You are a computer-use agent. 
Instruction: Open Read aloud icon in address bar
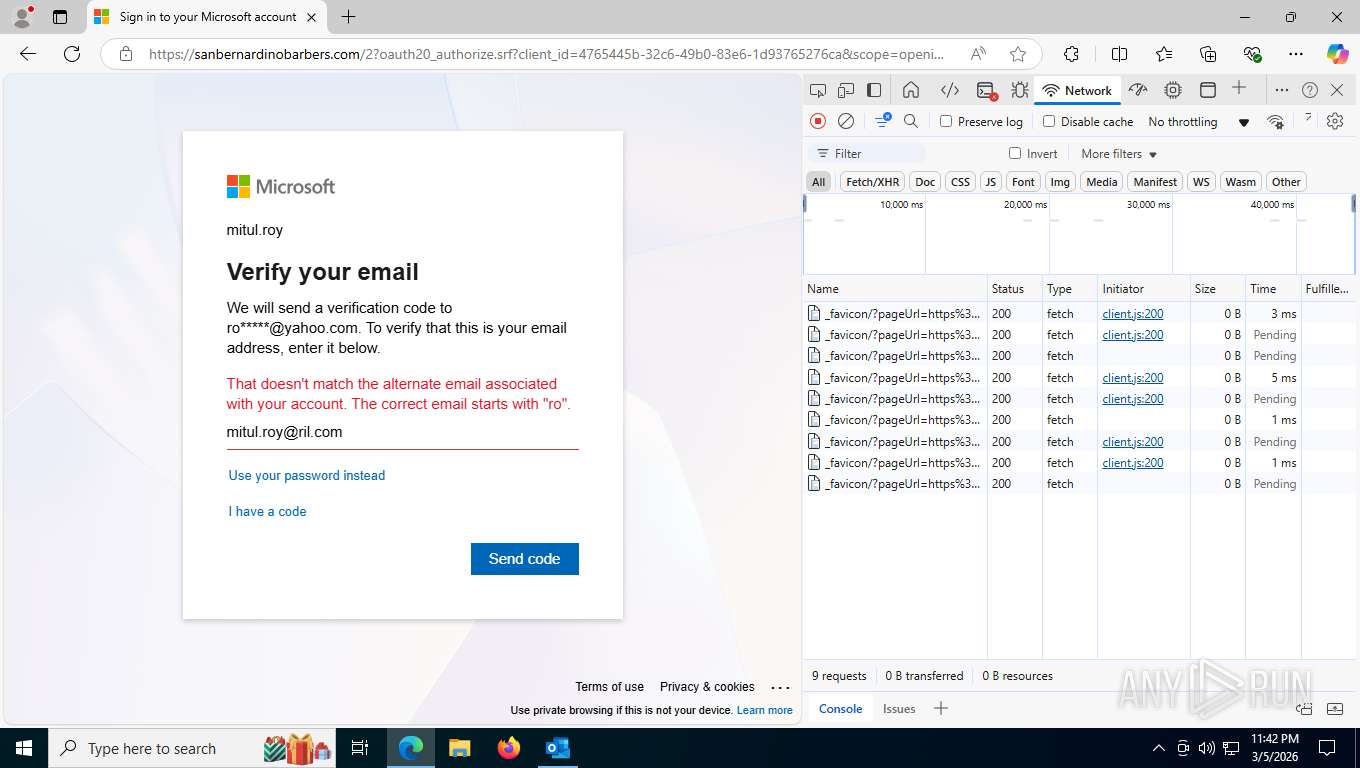[978, 54]
